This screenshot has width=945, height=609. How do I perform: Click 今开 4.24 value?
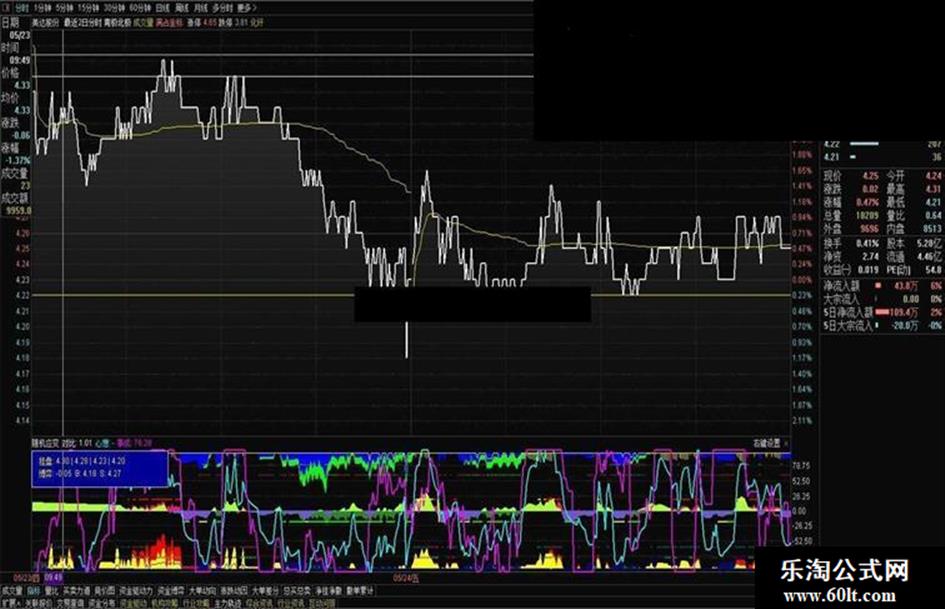coord(933,176)
